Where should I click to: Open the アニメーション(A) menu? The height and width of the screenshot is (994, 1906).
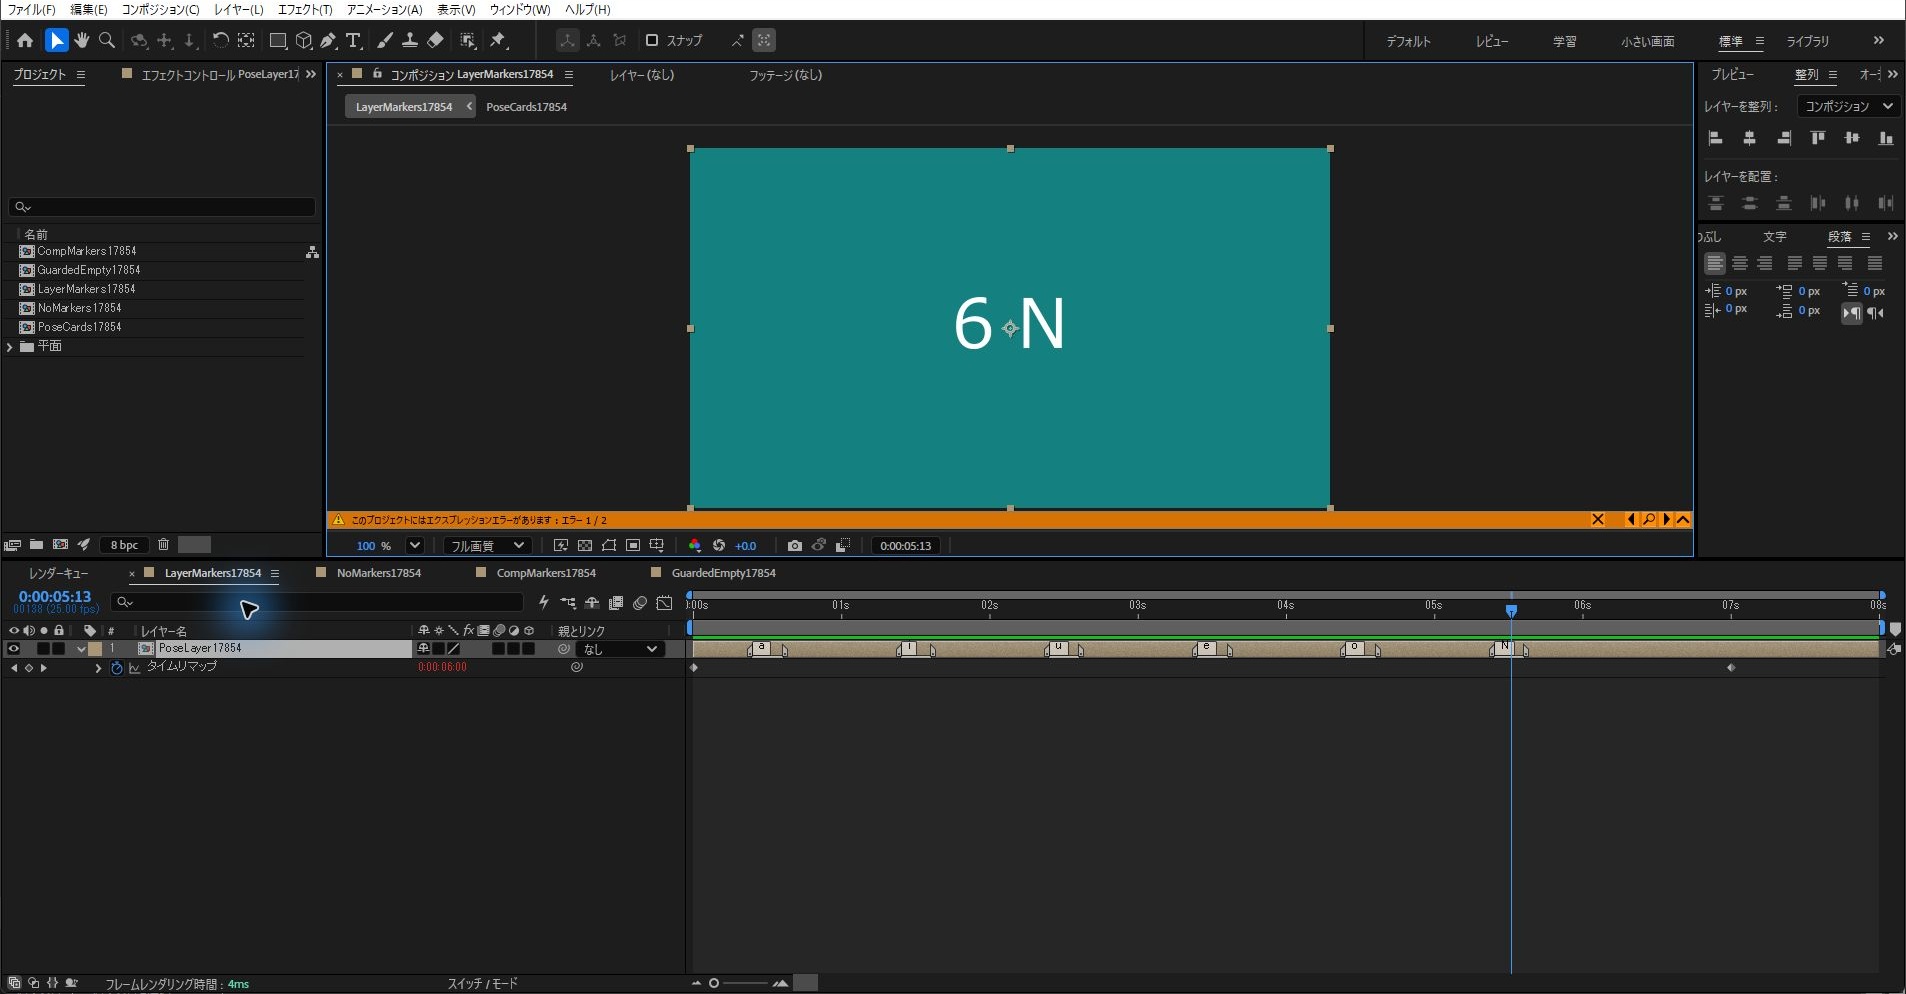coord(385,9)
